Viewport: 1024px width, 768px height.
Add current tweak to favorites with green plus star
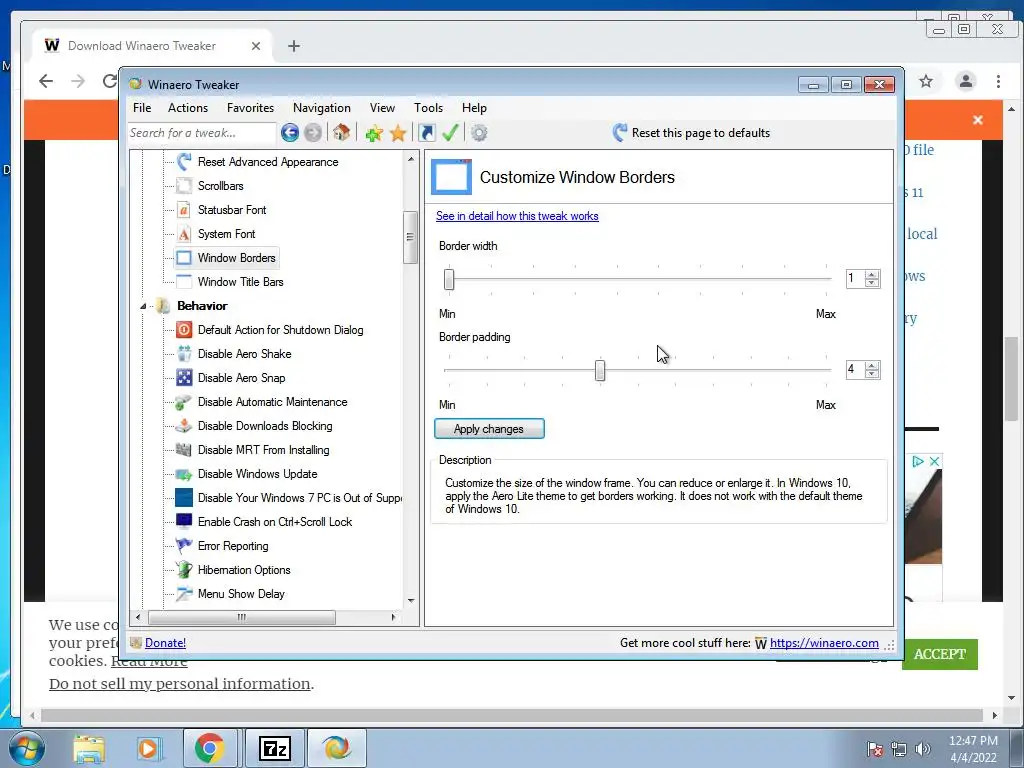[x=374, y=133]
